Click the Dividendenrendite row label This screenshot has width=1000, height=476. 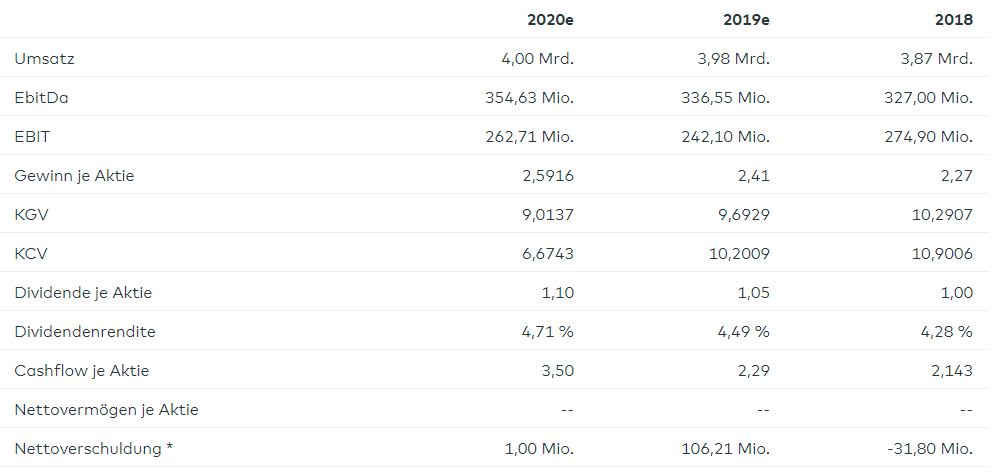click(x=85, y=332)
